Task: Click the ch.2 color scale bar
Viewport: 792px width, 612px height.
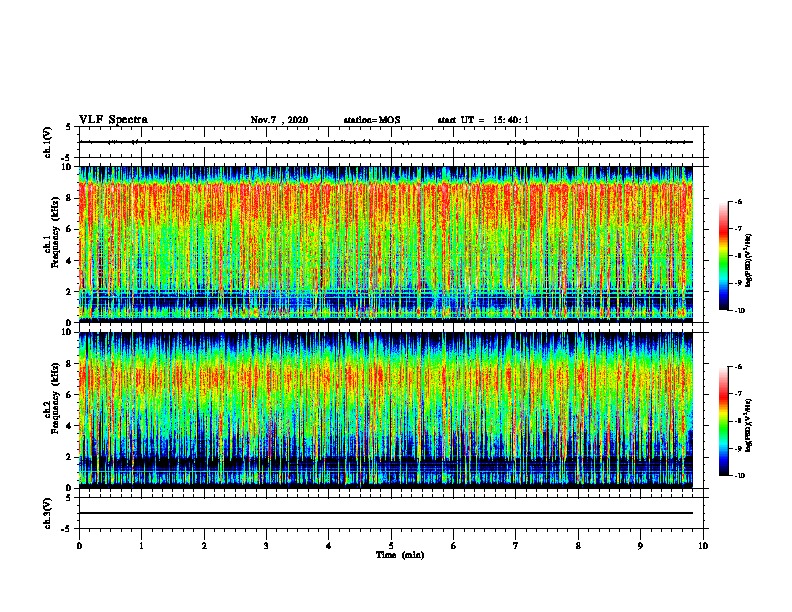Action: tap(723, 421)
